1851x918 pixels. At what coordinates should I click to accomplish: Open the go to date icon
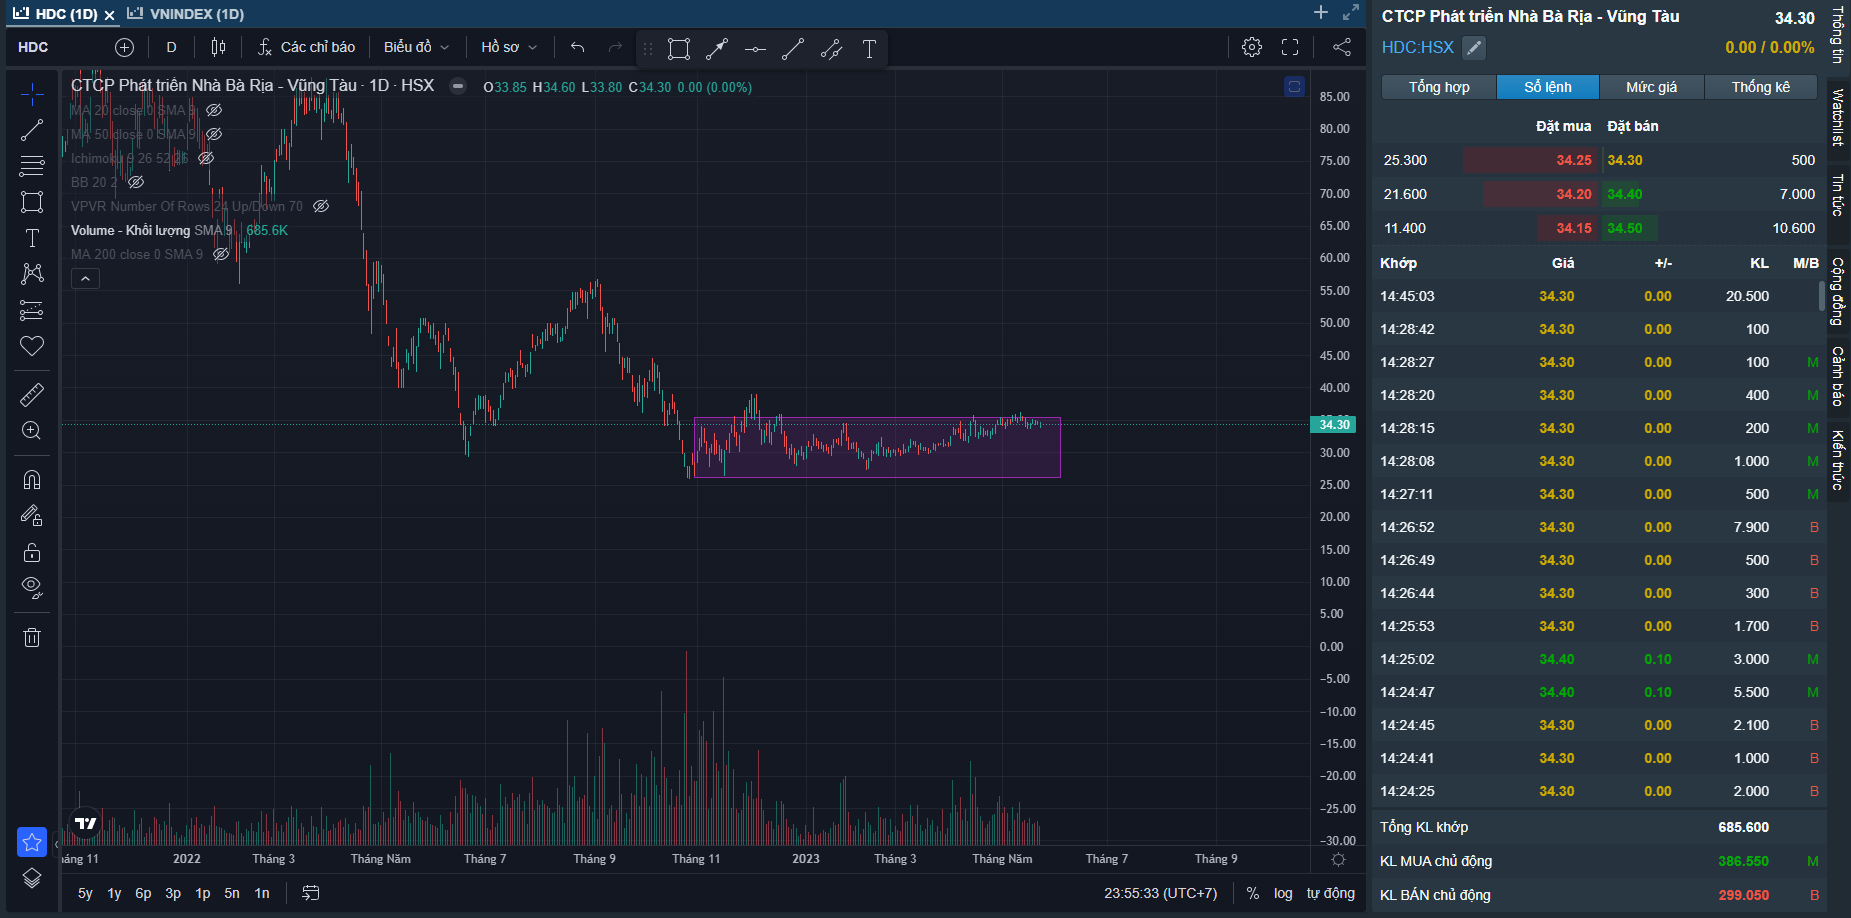click(x=311, y=893)
